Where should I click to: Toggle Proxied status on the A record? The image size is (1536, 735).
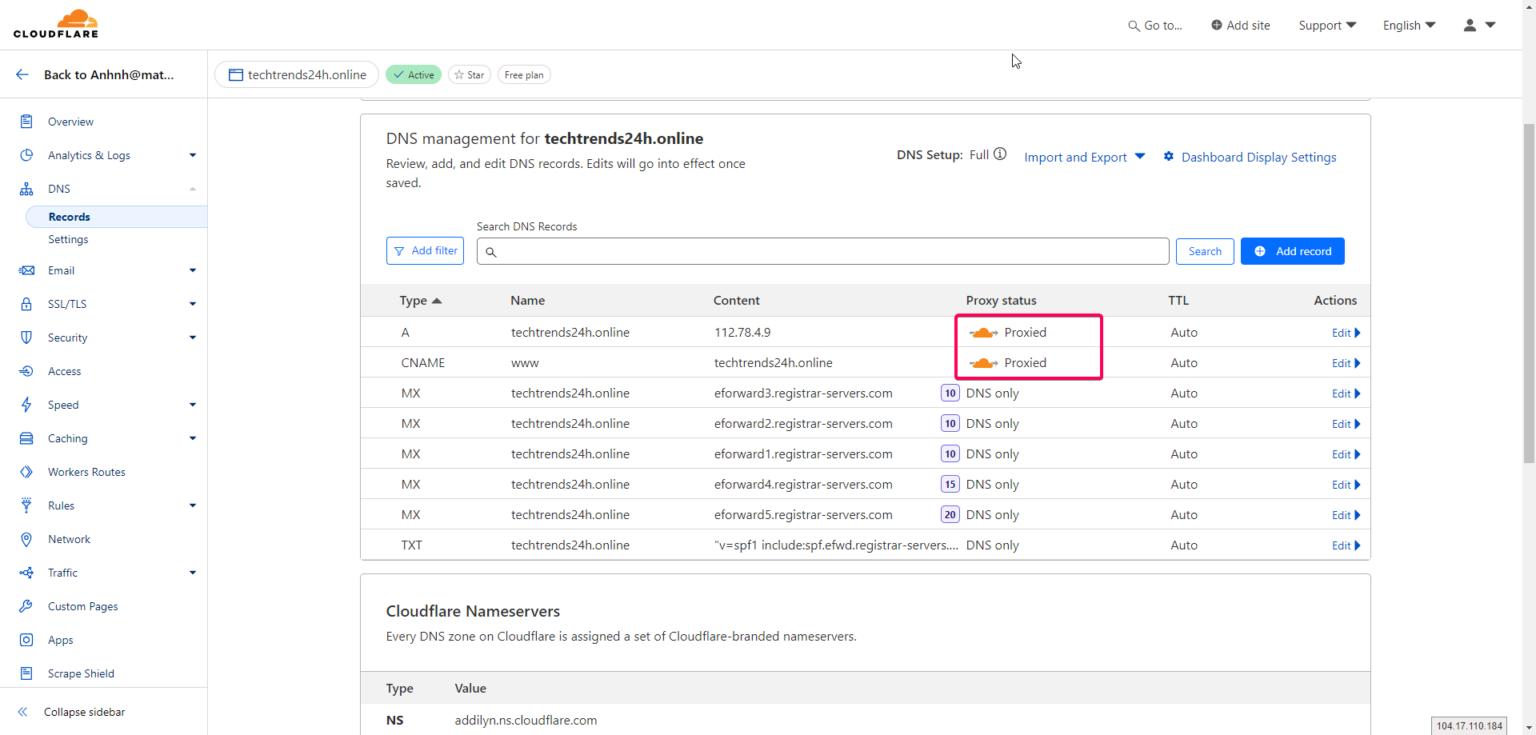click(x=984, y=331)
